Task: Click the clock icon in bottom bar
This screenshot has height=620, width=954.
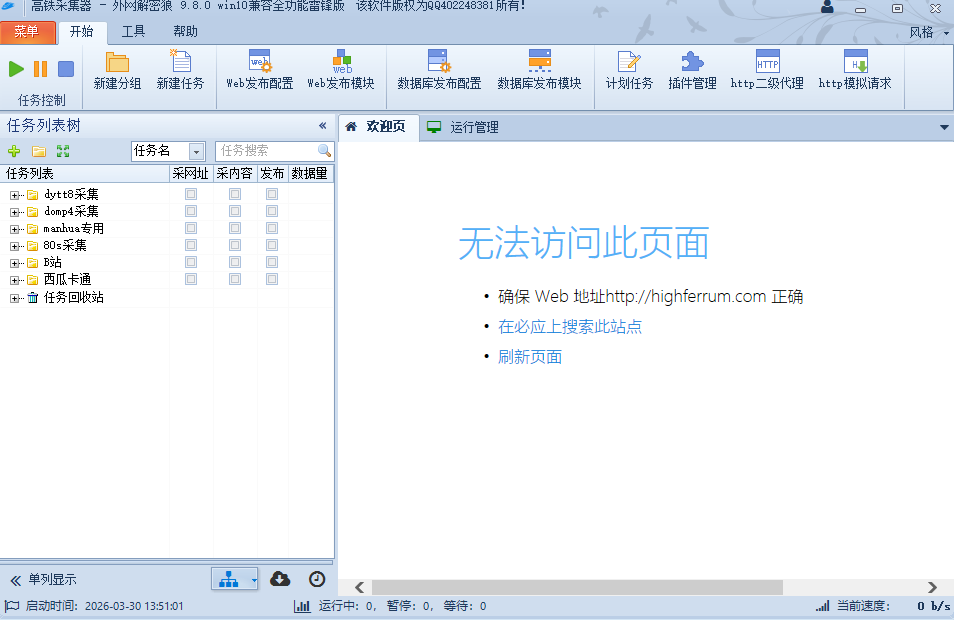Action: click(316, 579)
